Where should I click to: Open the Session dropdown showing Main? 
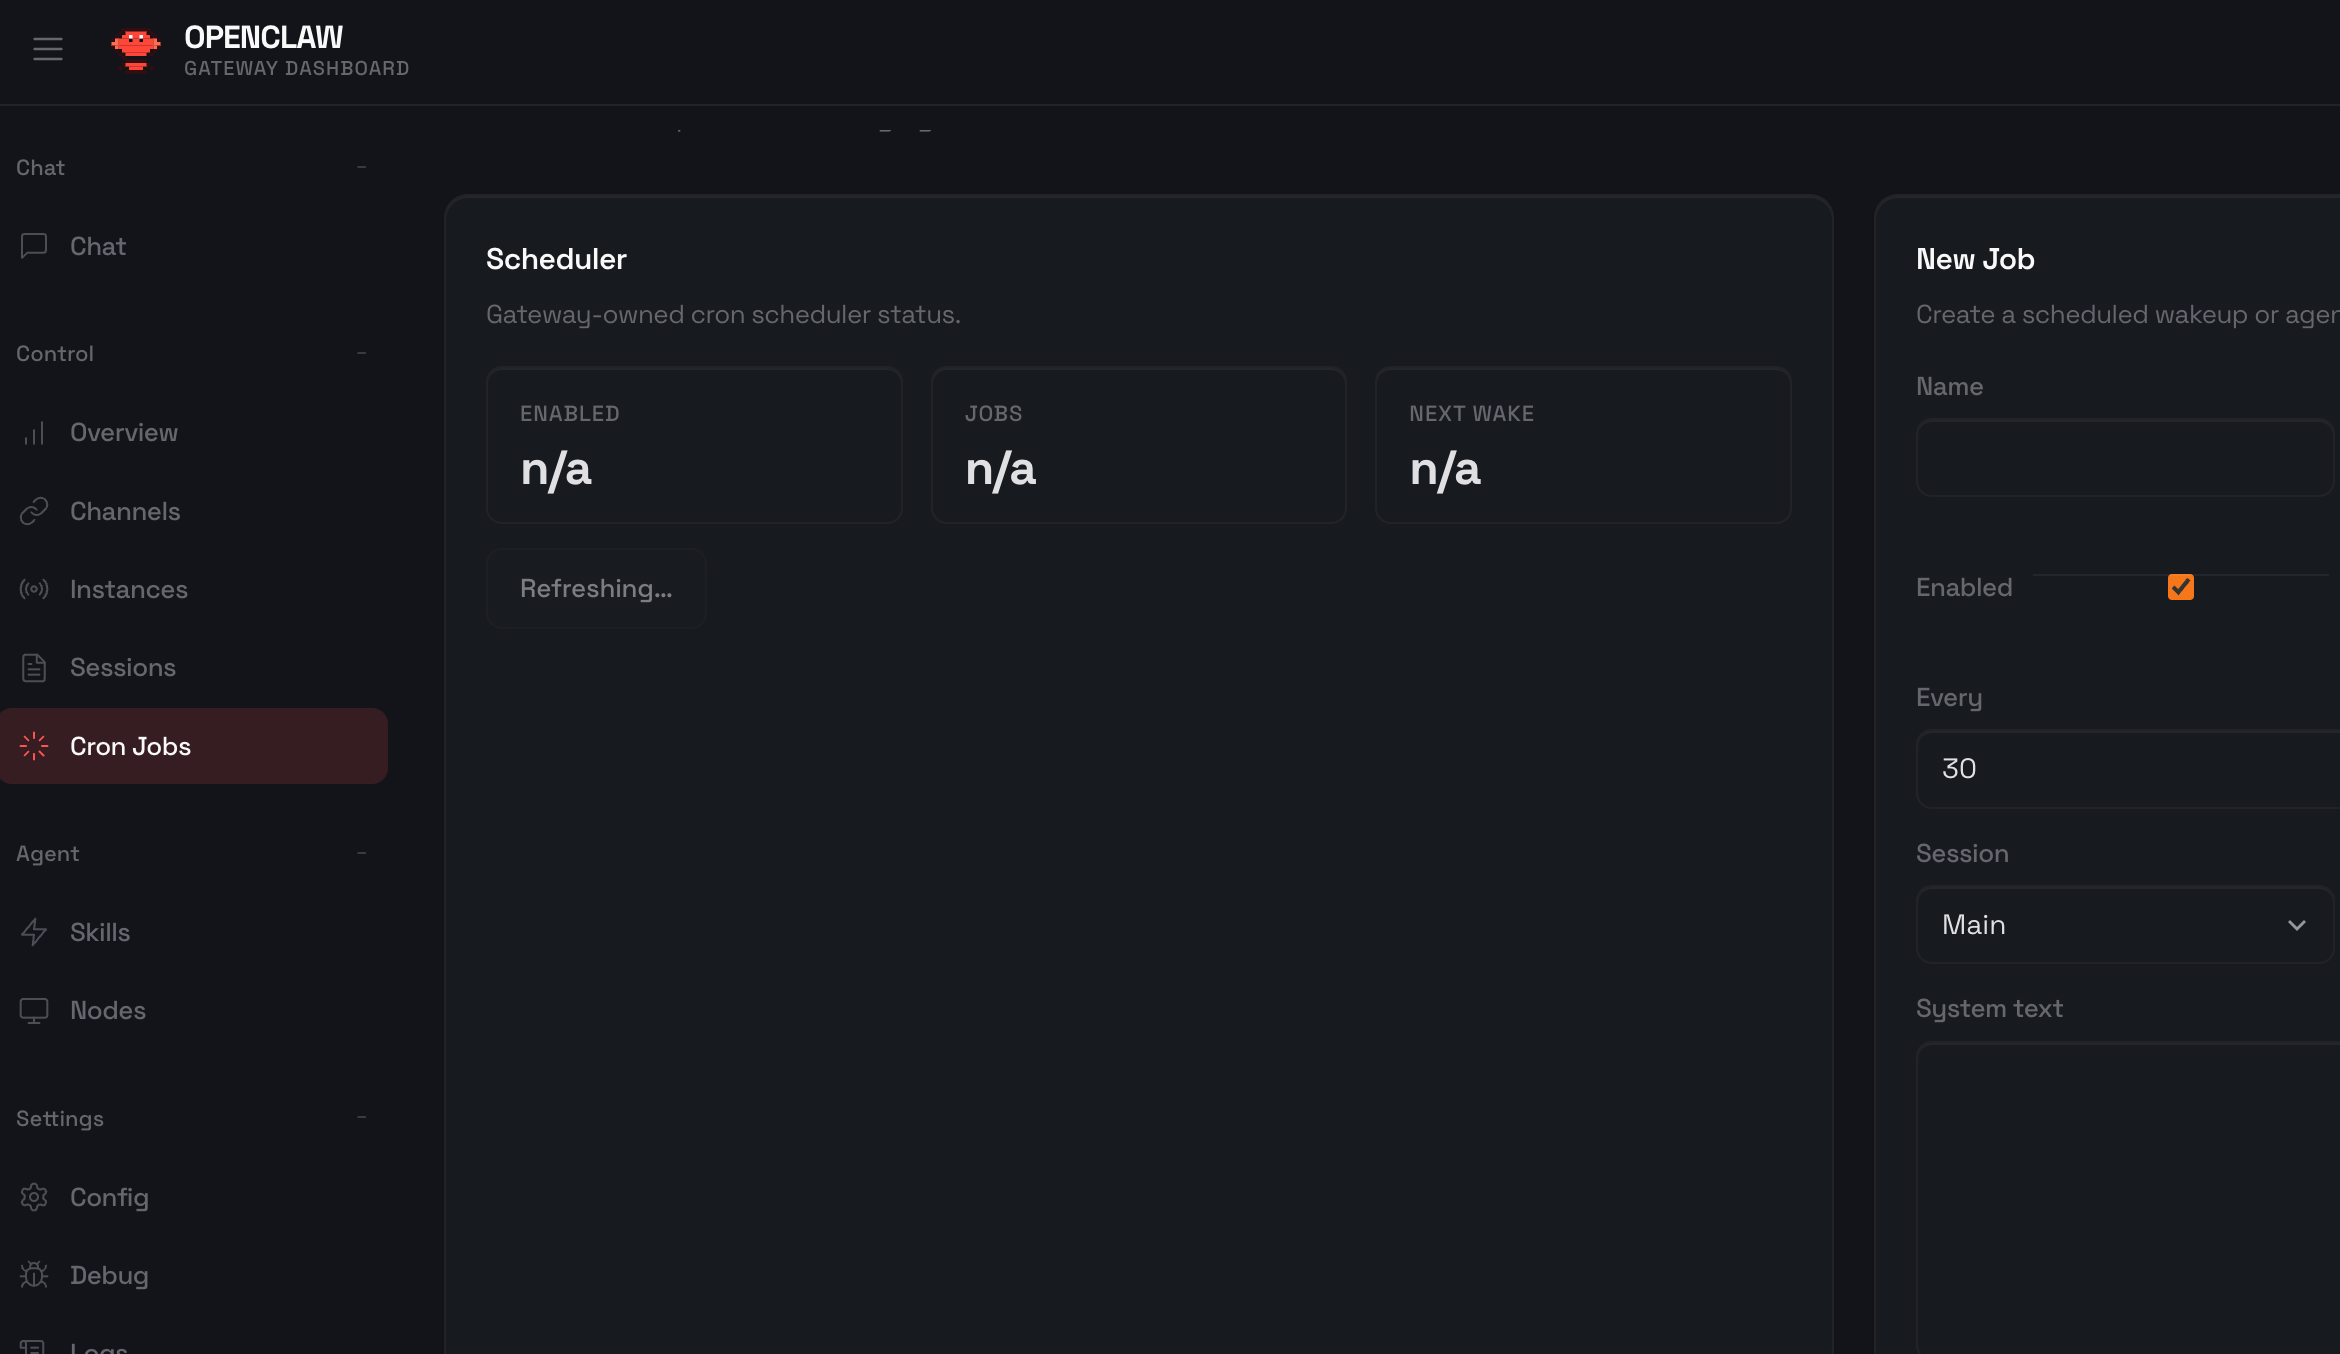(x=2124, y=925)
